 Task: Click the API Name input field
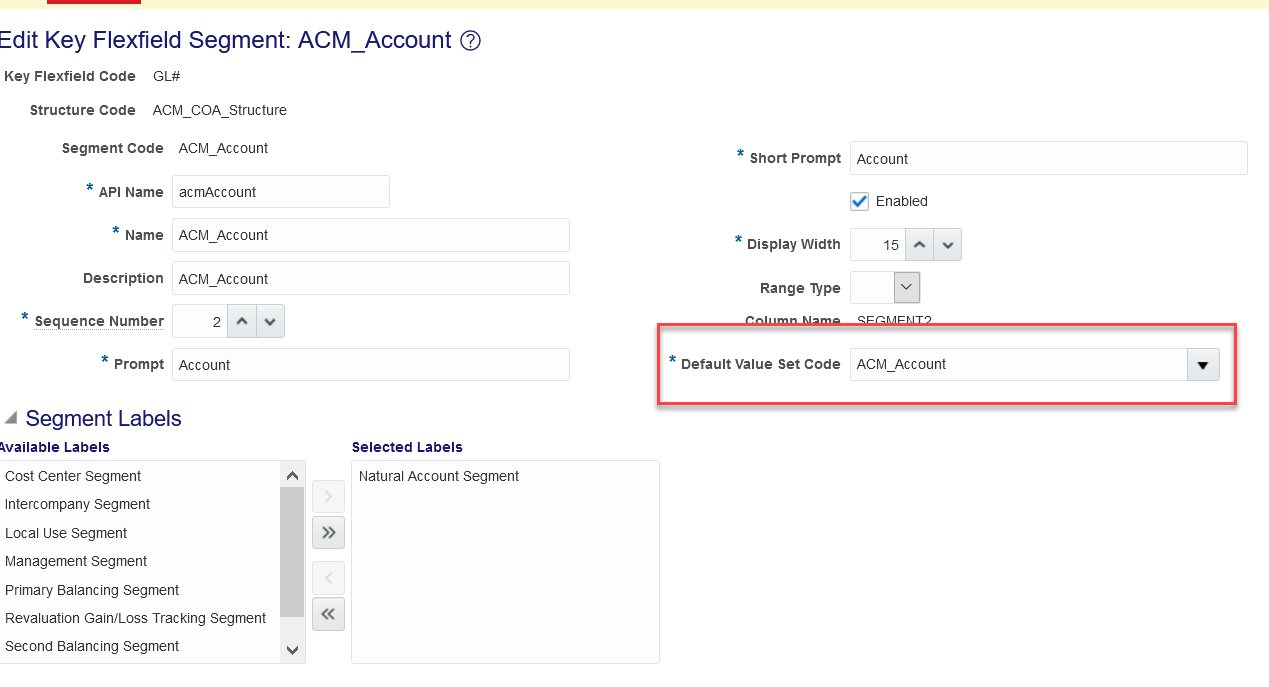[x=281, y=192]
